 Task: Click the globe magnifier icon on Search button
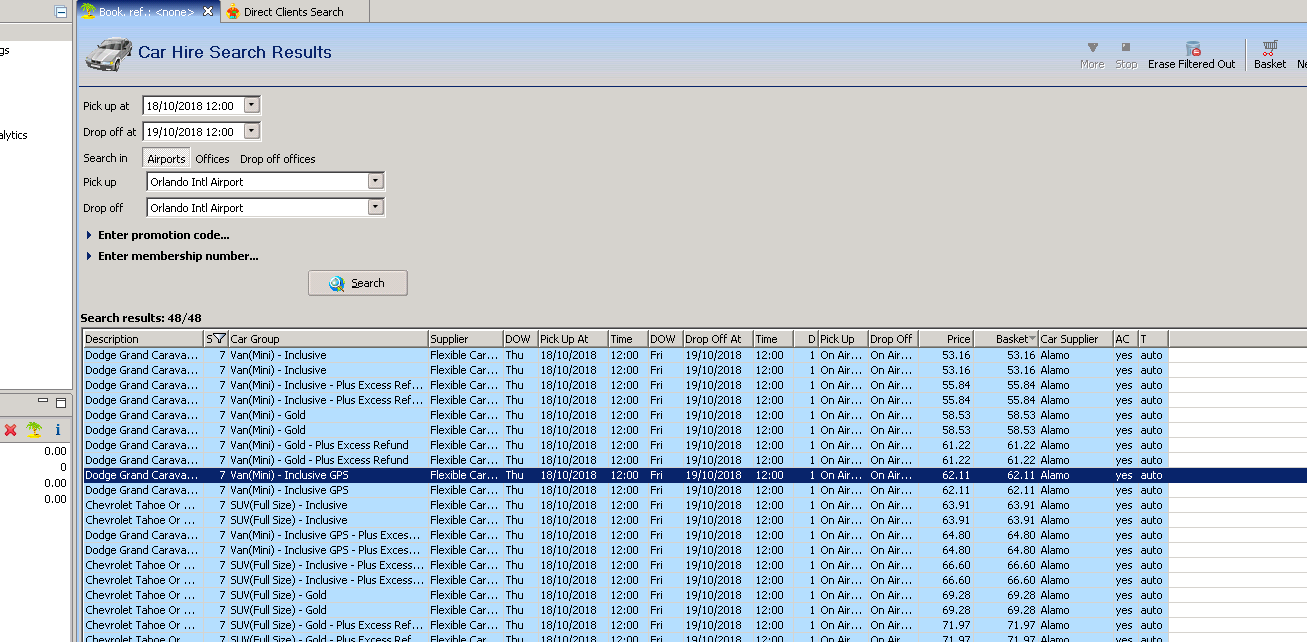pyautogui.click(x=337, y=283)
